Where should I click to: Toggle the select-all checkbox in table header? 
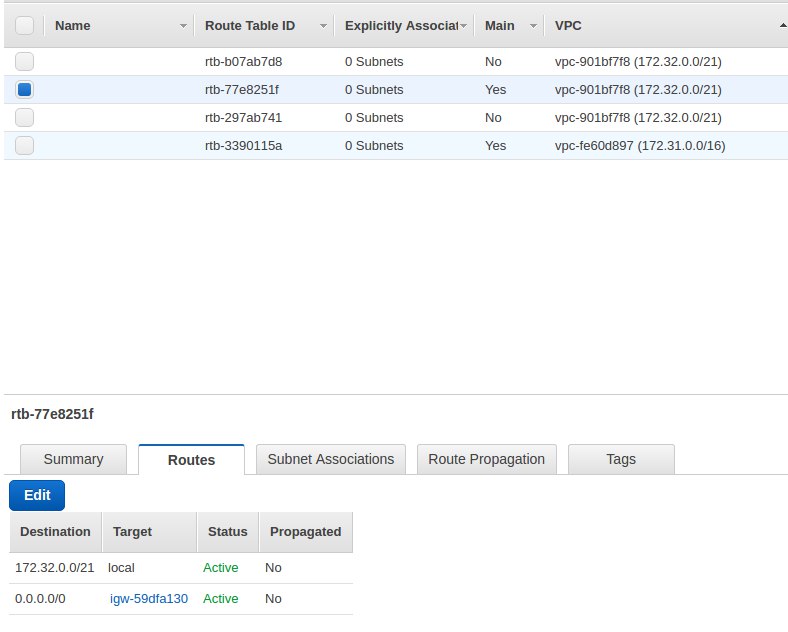tap(25, 25)
